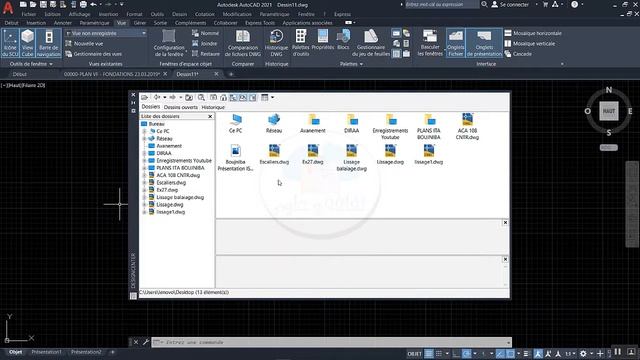Open Gestionnaire du jeu de feuilles
This screenshot has height=360, width=640.
tap(371, 43)
